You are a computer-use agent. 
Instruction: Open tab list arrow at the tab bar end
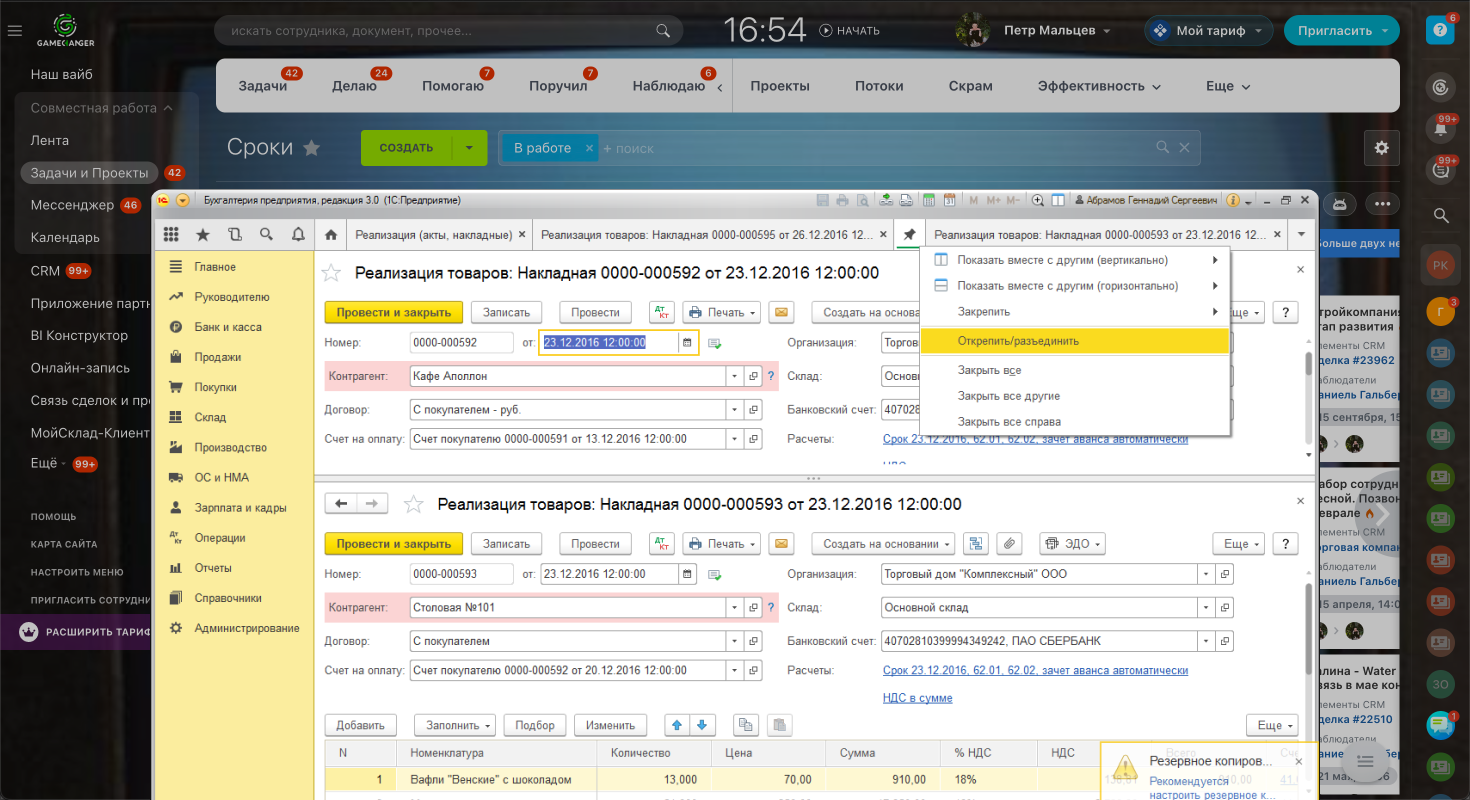pos(1301,235)
